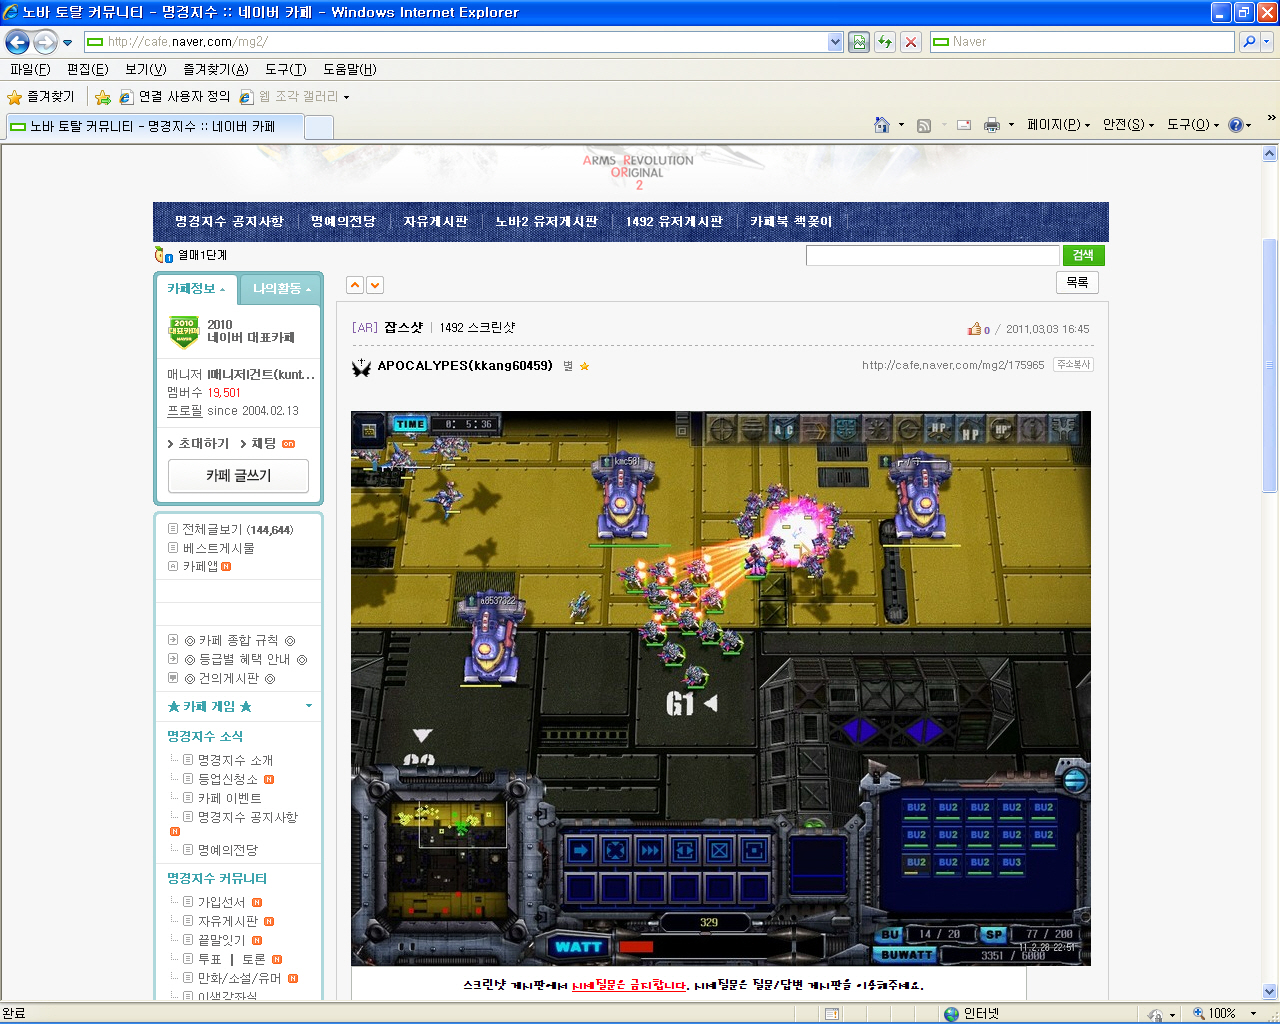Image resolution: width=1280 pixels, height=1024 pixels.
Task: Expand the address bar history dropdown
Action: (836, 42)
